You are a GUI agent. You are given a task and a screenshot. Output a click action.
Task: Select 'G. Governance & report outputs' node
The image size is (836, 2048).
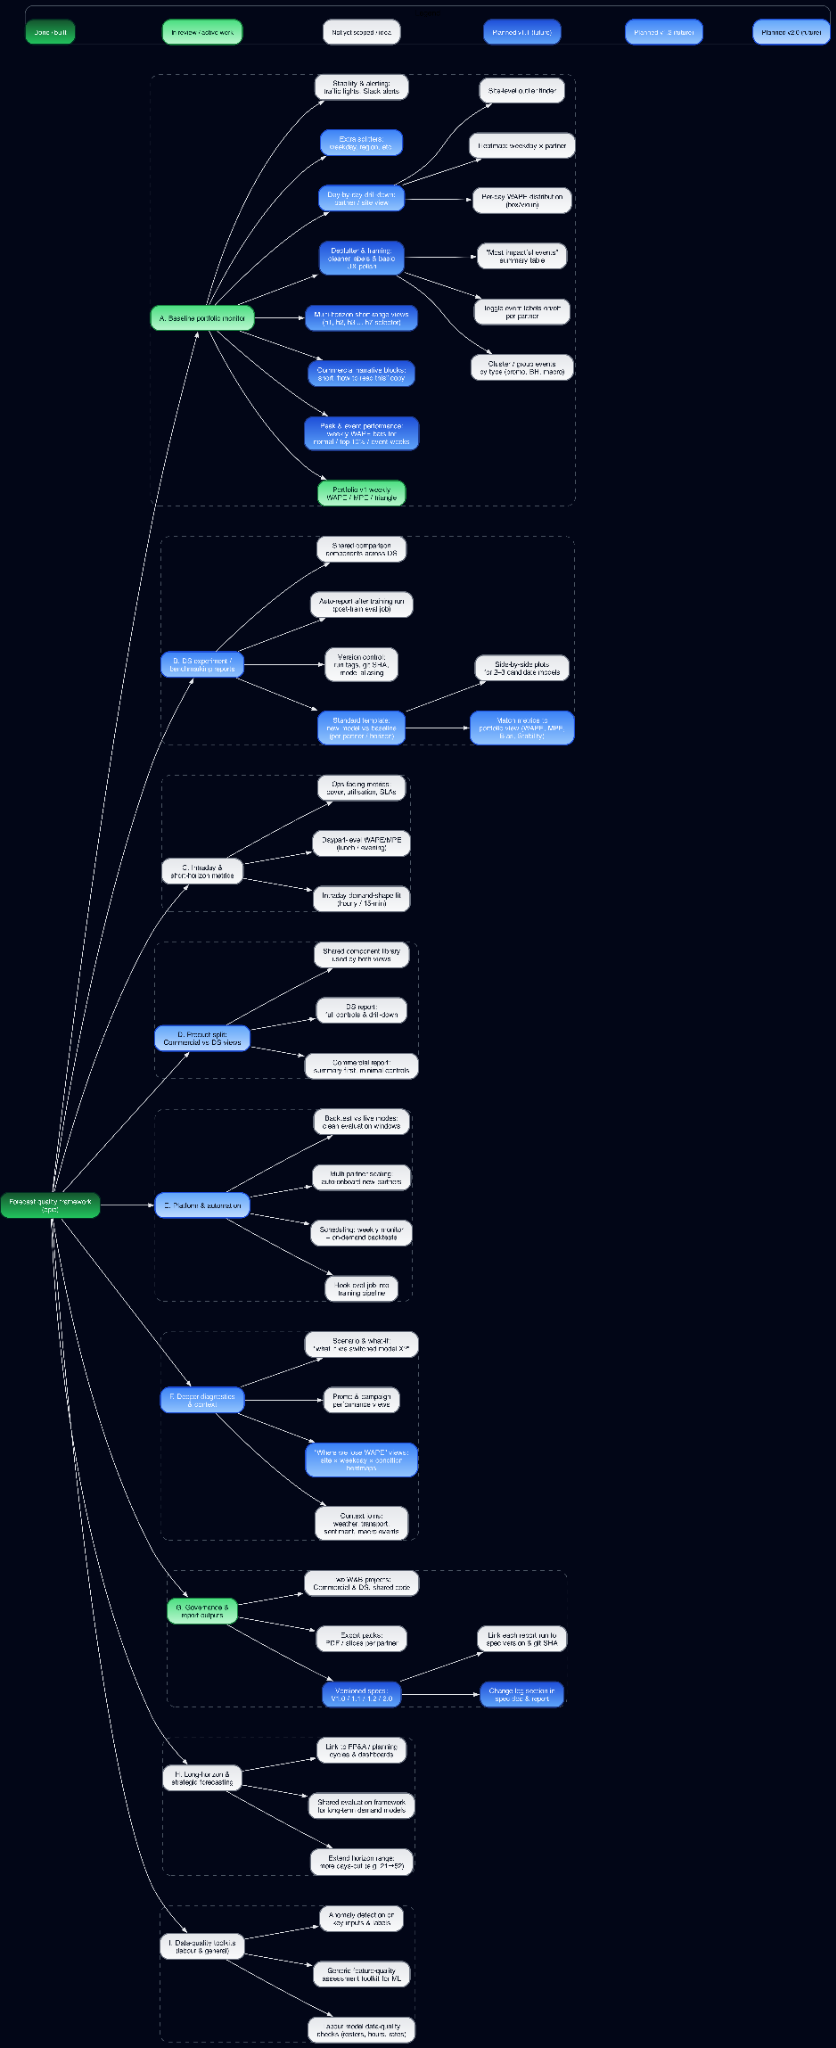coord(202,1611)
